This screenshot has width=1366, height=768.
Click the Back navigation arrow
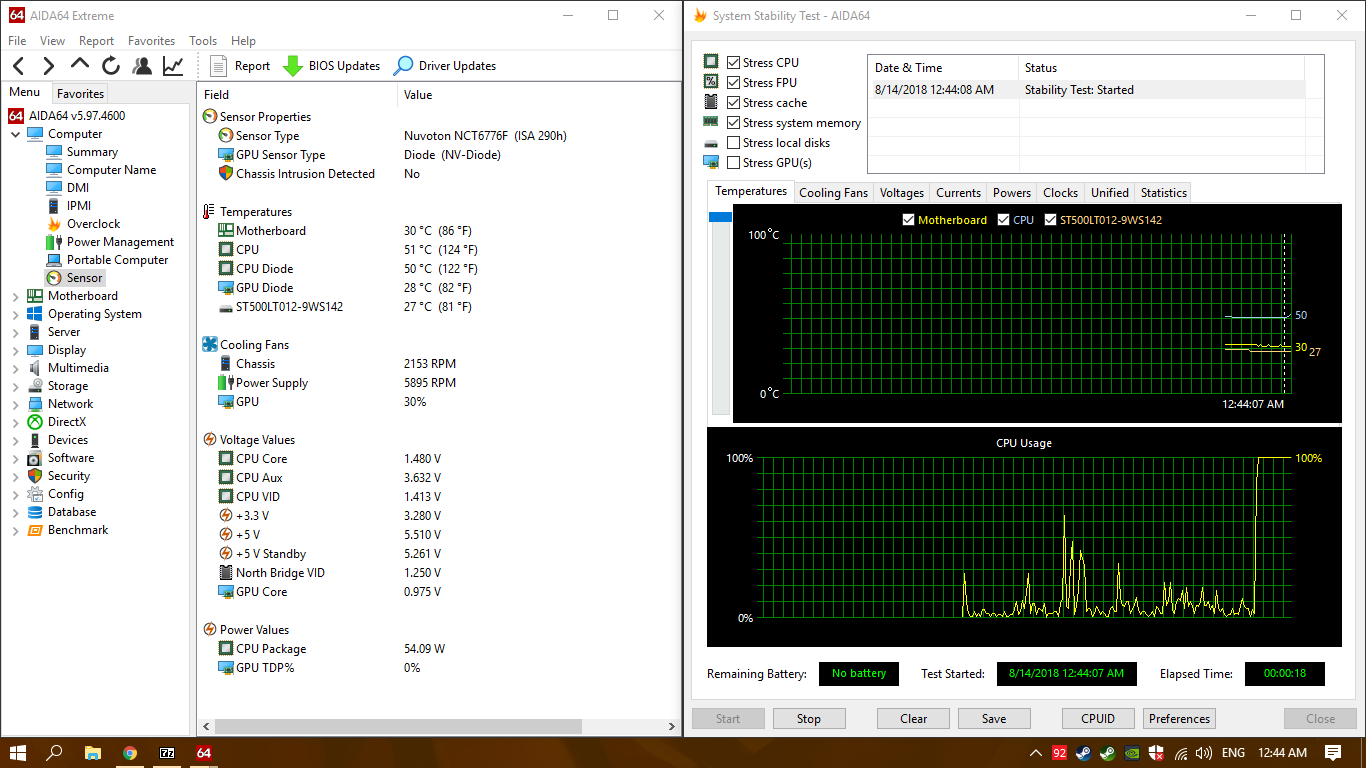[19, 66]
